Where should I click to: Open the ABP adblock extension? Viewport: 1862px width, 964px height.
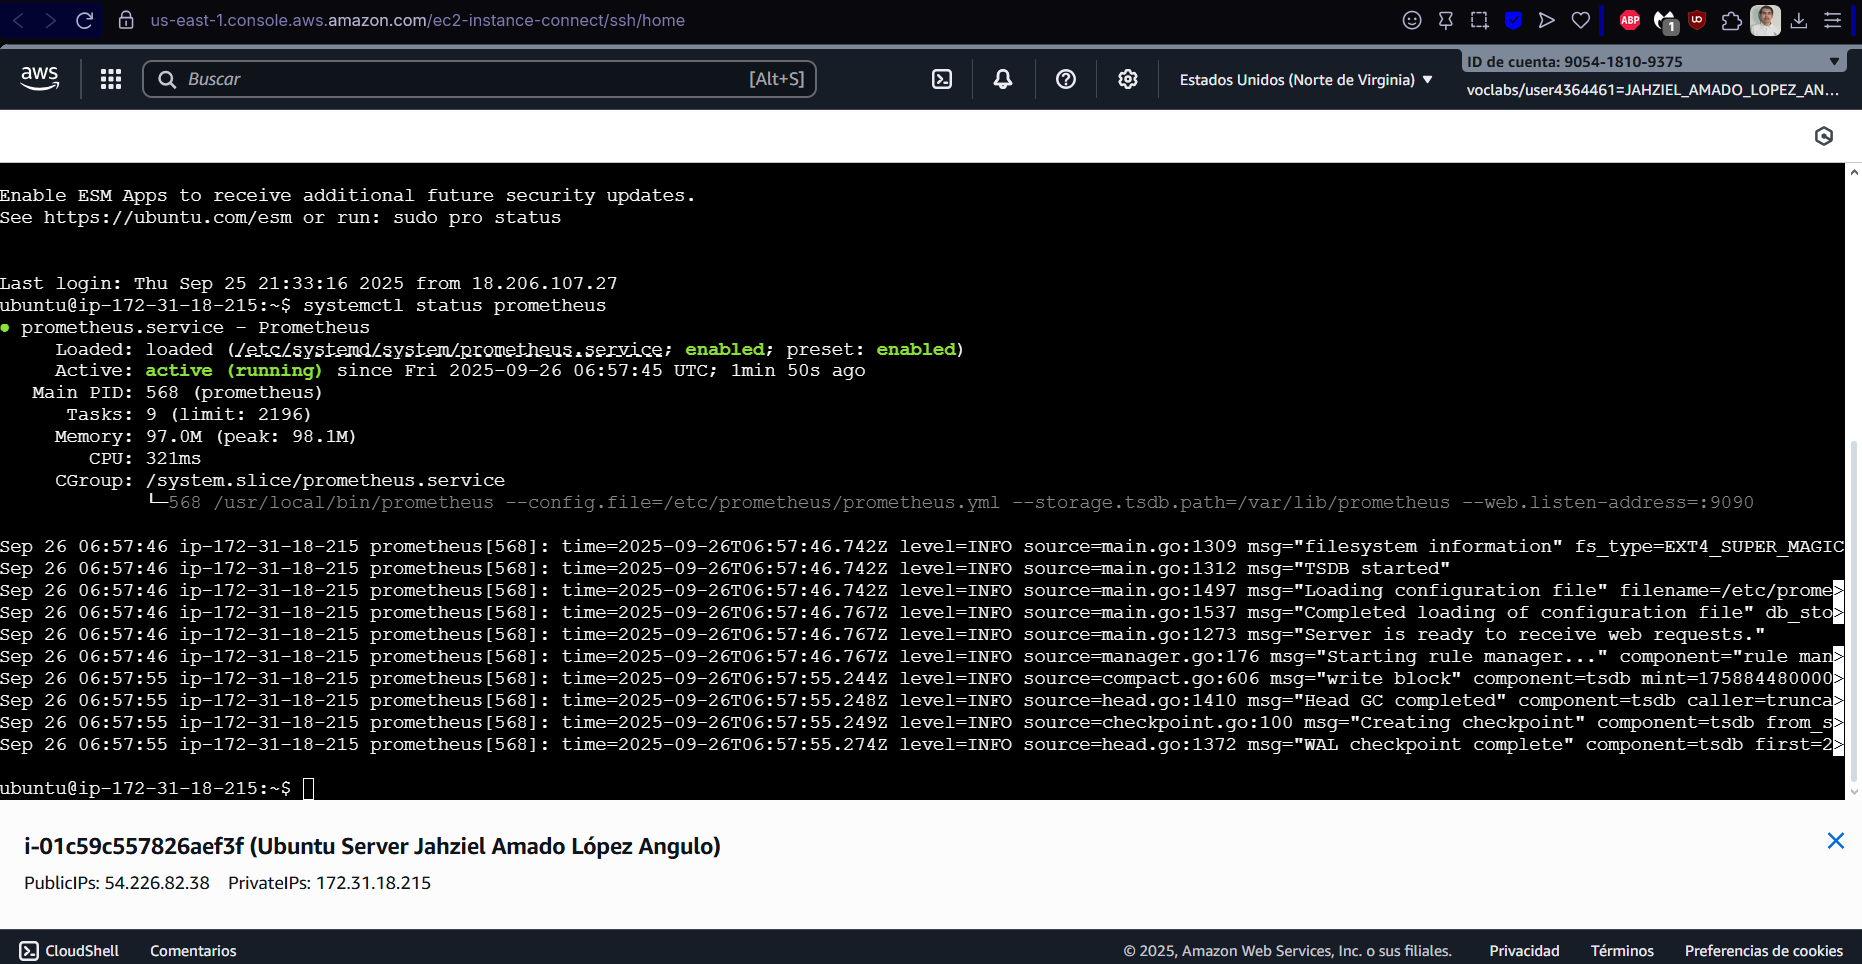tap(1630, 20)
